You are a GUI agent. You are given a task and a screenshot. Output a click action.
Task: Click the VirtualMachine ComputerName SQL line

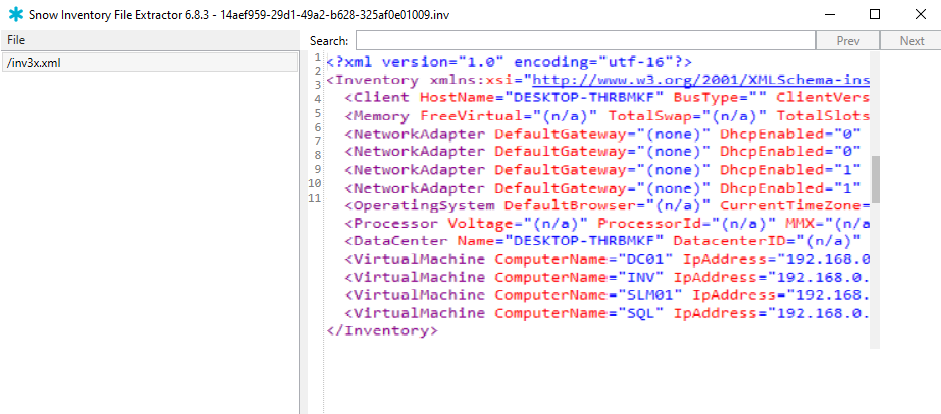pos(607,313)
